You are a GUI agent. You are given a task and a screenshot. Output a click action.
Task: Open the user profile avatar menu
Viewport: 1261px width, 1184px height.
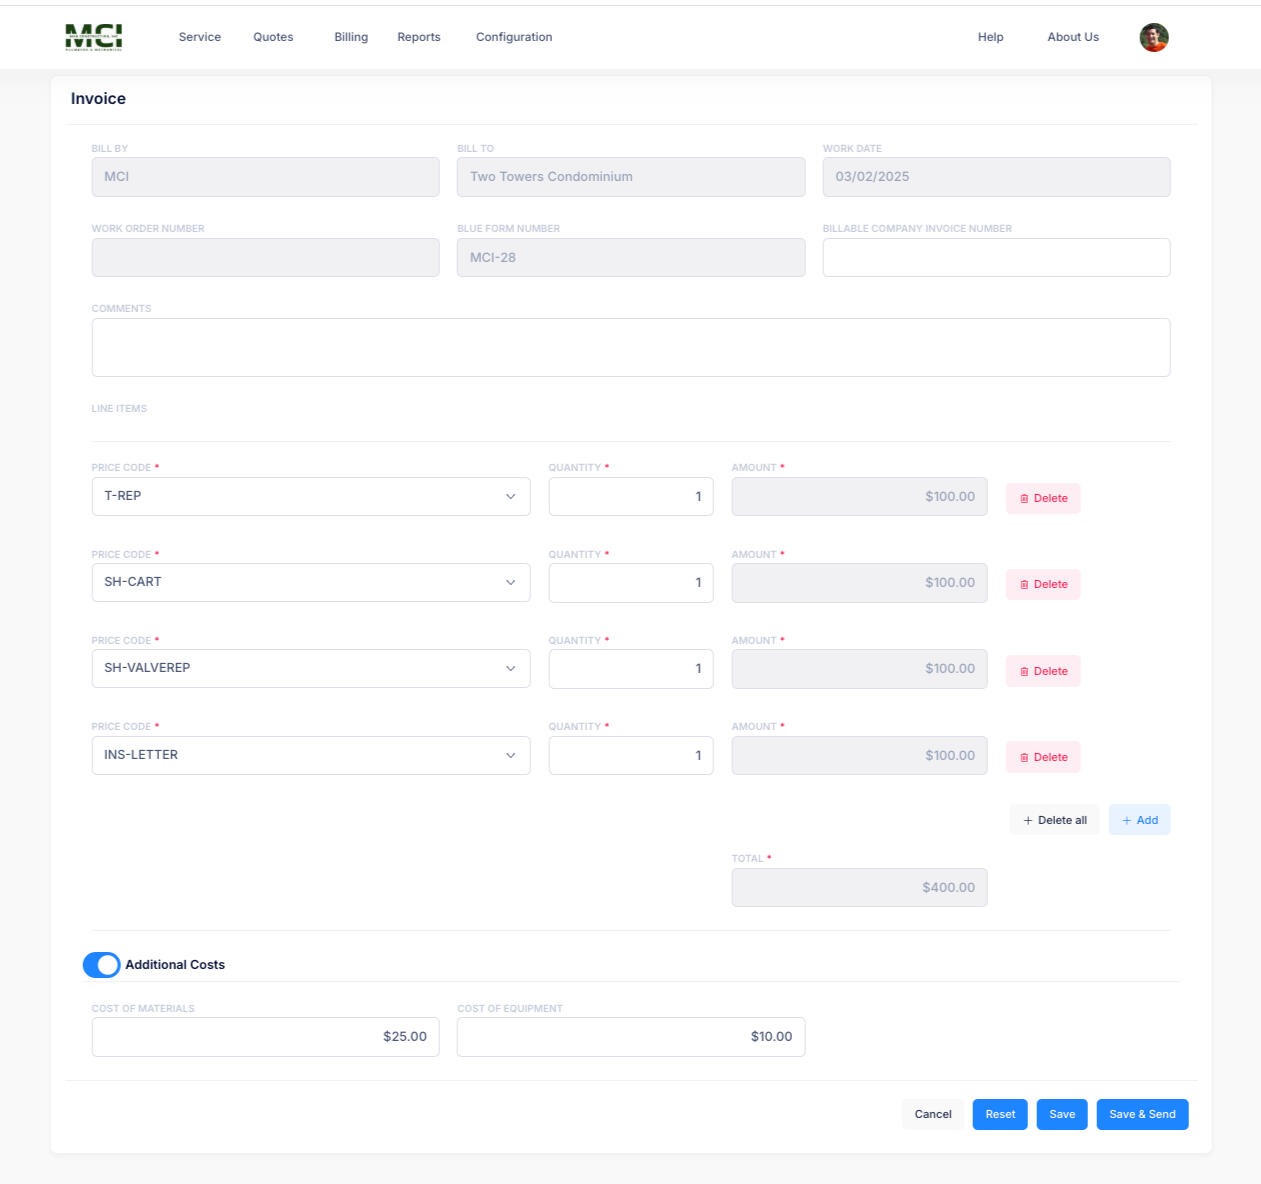1153,37
